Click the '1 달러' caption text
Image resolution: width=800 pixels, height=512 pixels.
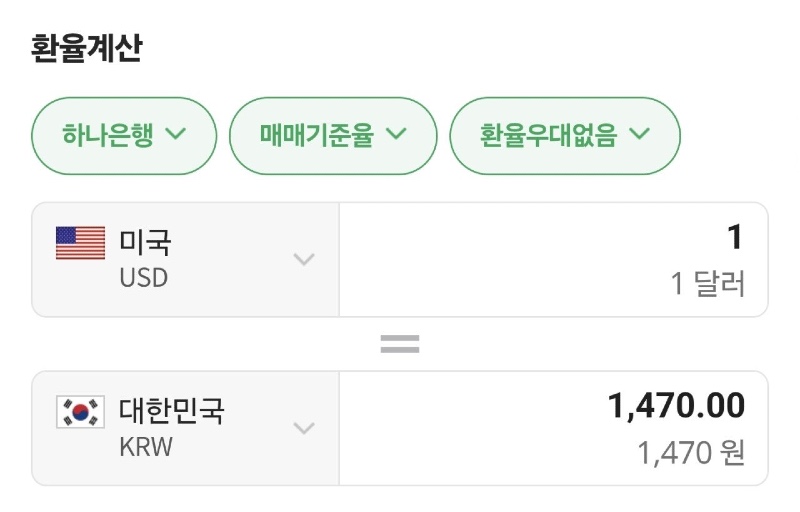(708, 285)
